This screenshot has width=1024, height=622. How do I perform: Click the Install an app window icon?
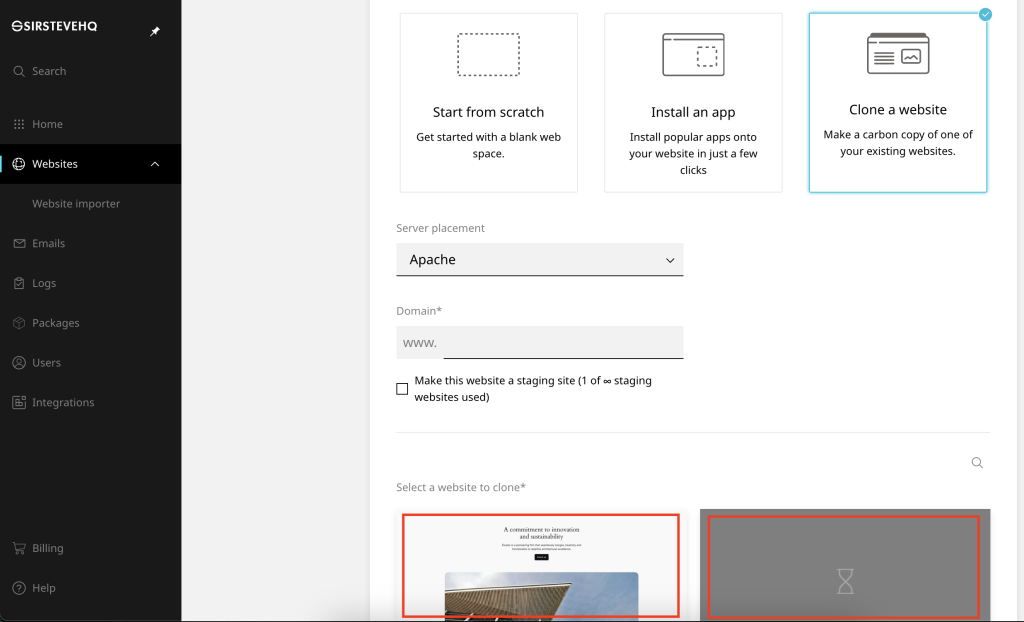click(693, 55)
